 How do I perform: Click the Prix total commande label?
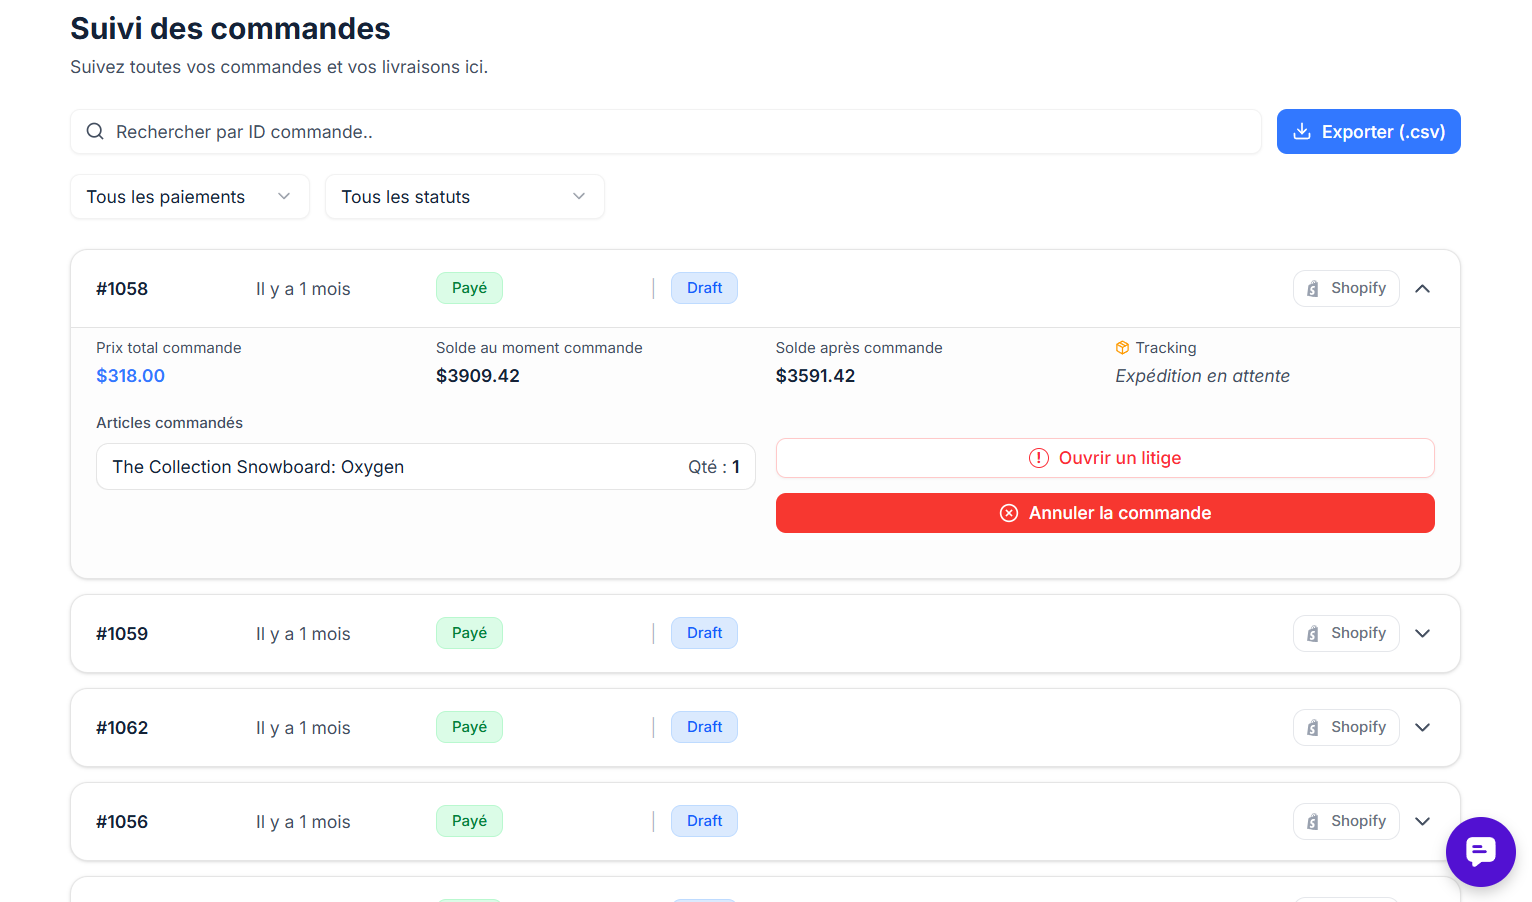[169, 348]
